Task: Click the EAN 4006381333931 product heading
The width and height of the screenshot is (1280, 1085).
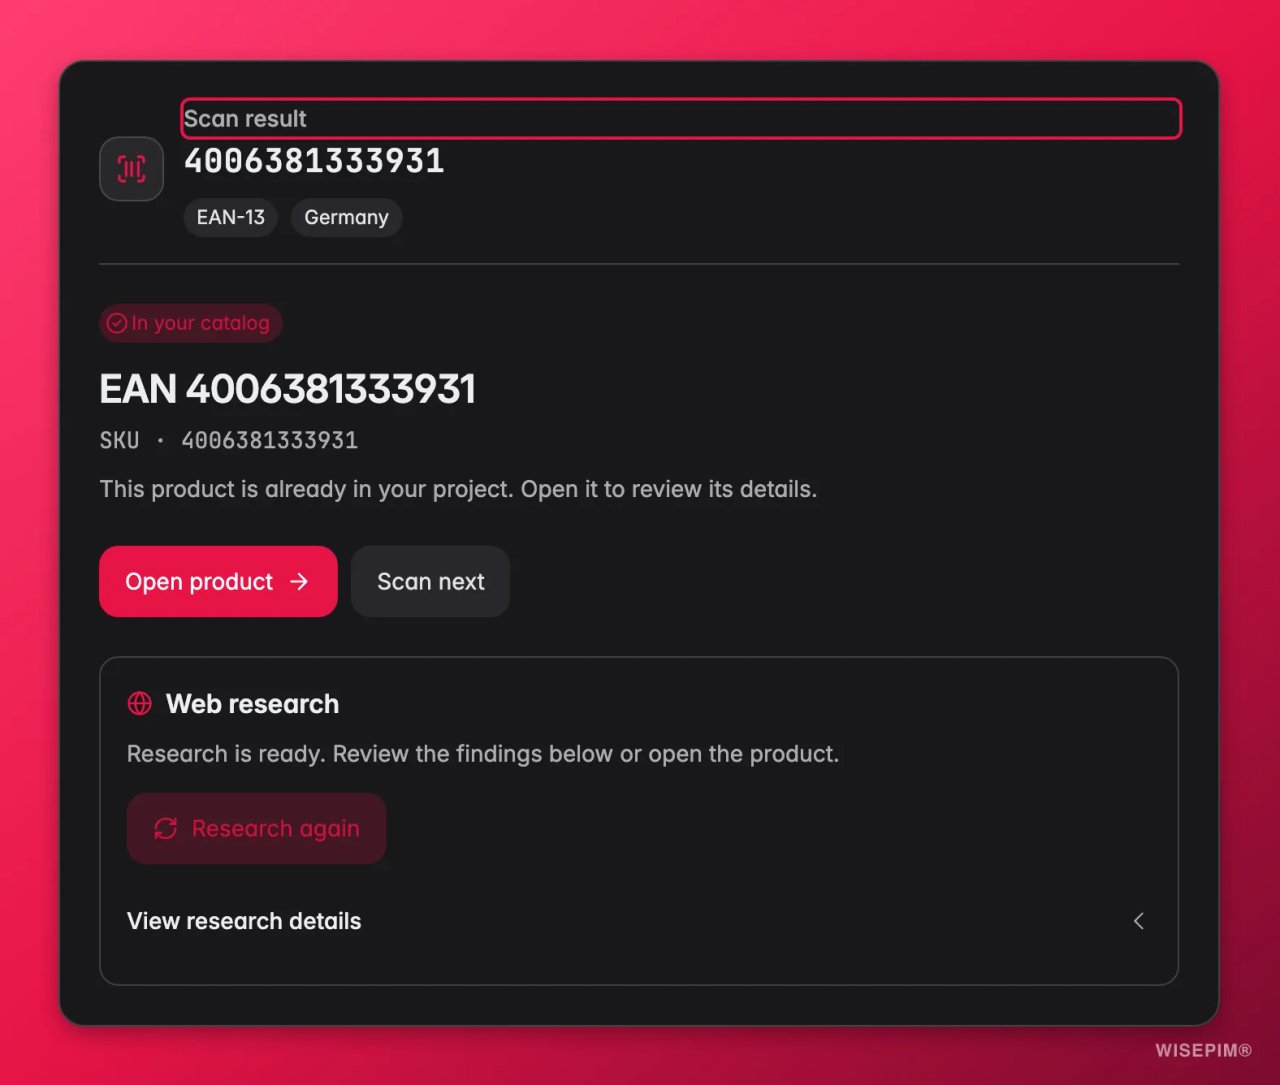Action: pyautogui.click(x=288, y=389)
